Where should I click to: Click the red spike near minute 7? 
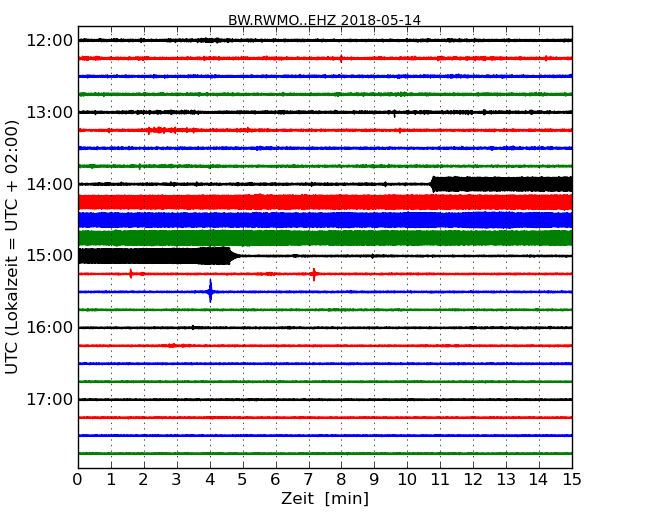314,274
